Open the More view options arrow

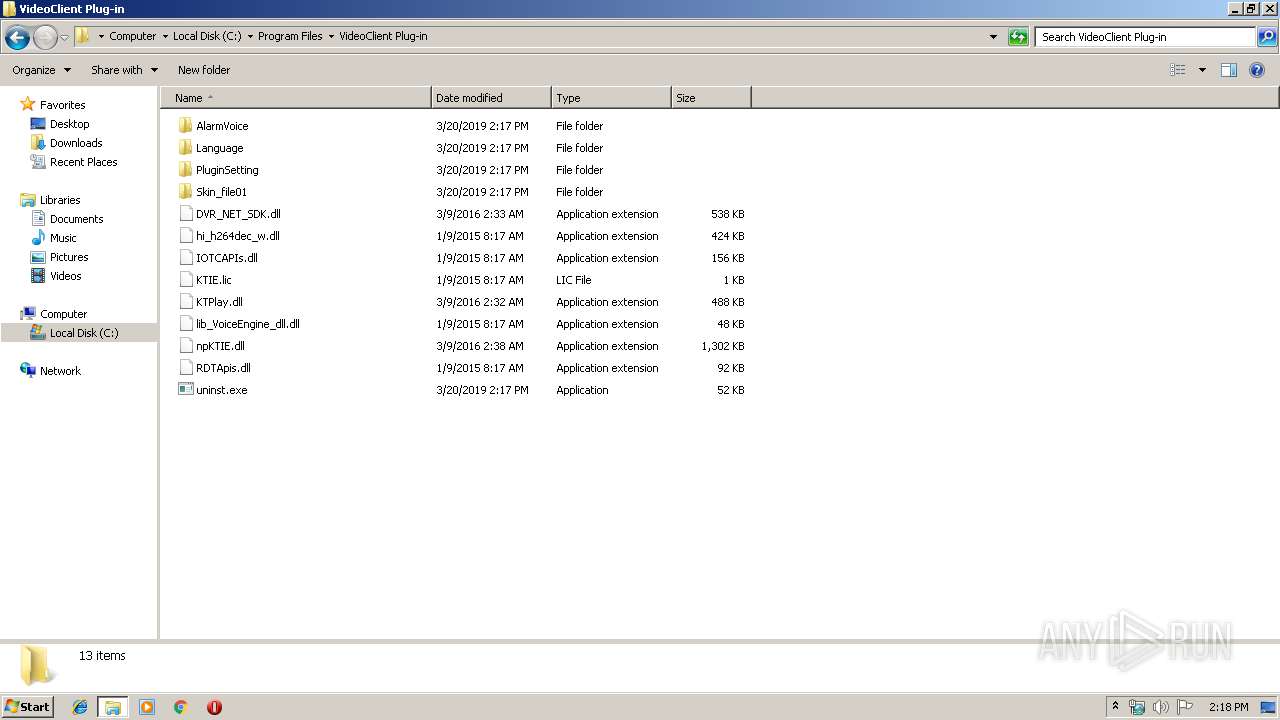click(x=1202, y=70)
